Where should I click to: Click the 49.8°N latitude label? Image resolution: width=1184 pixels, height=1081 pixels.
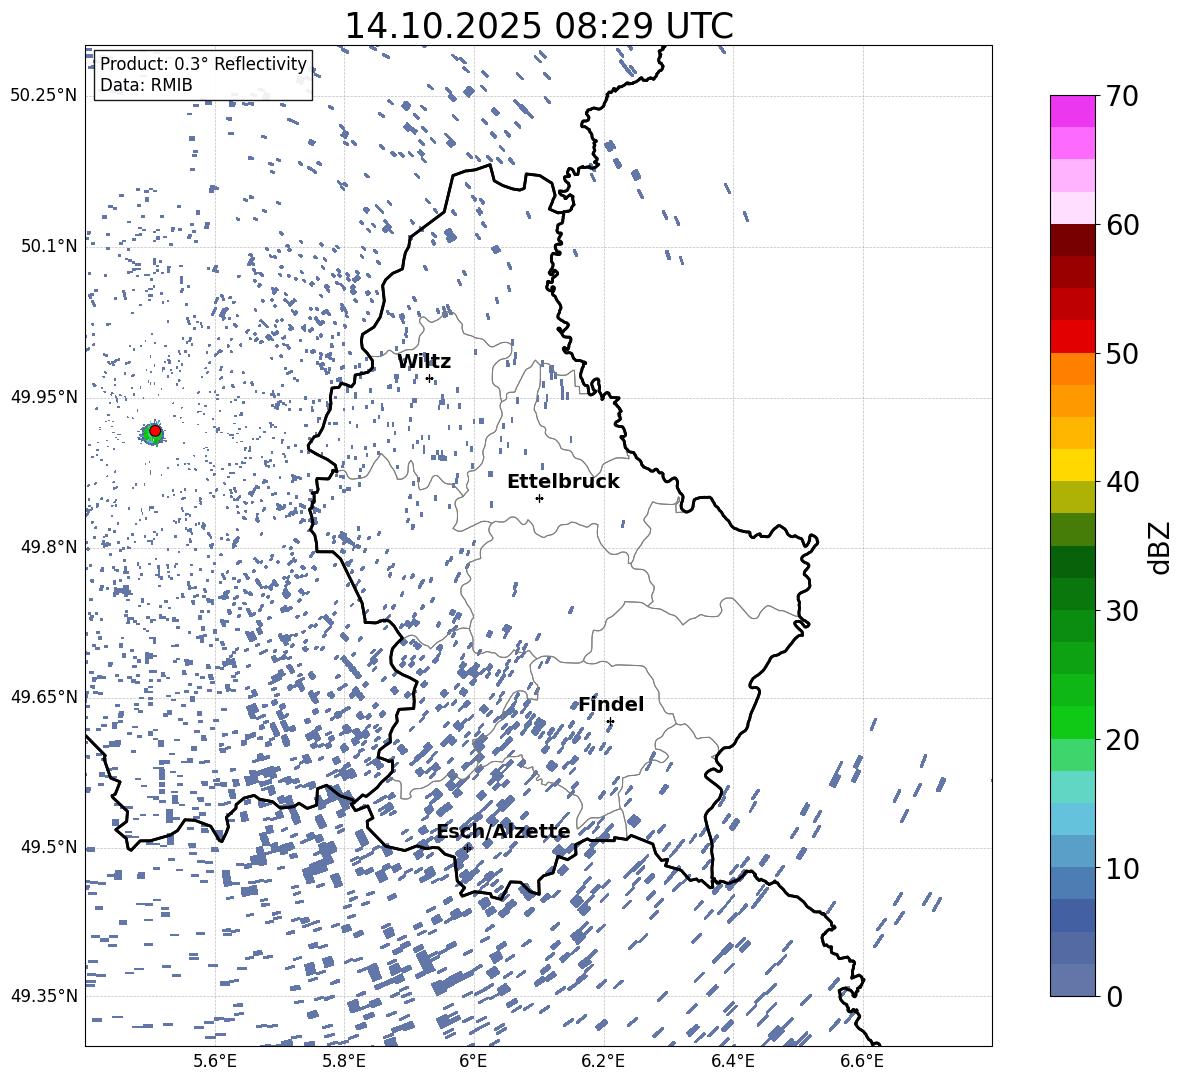(49, 547)
